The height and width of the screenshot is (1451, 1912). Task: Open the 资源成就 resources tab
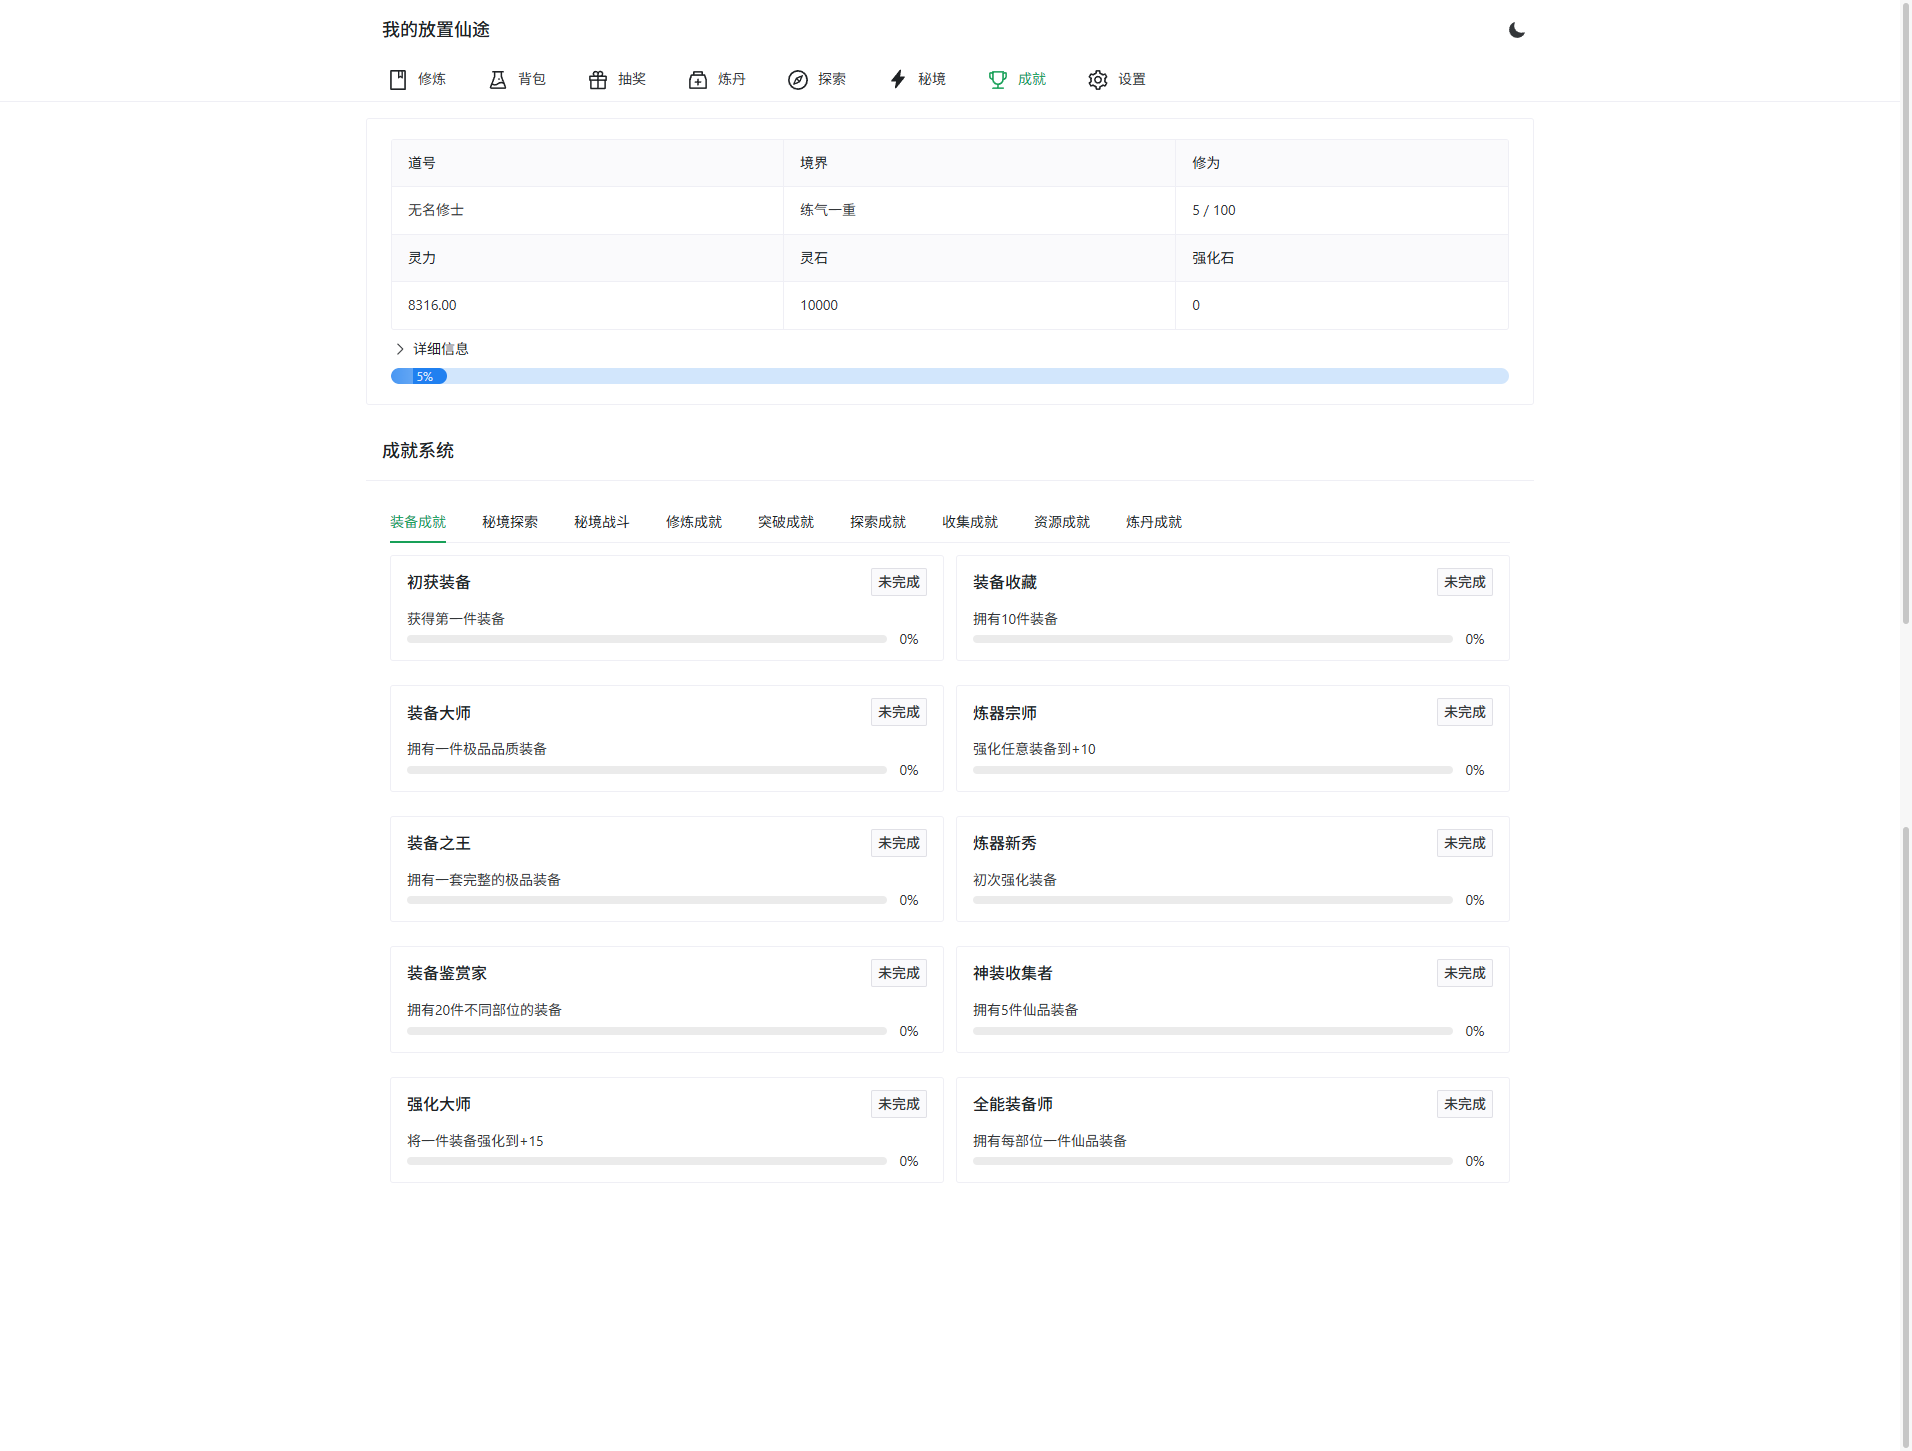[1062, 521]
